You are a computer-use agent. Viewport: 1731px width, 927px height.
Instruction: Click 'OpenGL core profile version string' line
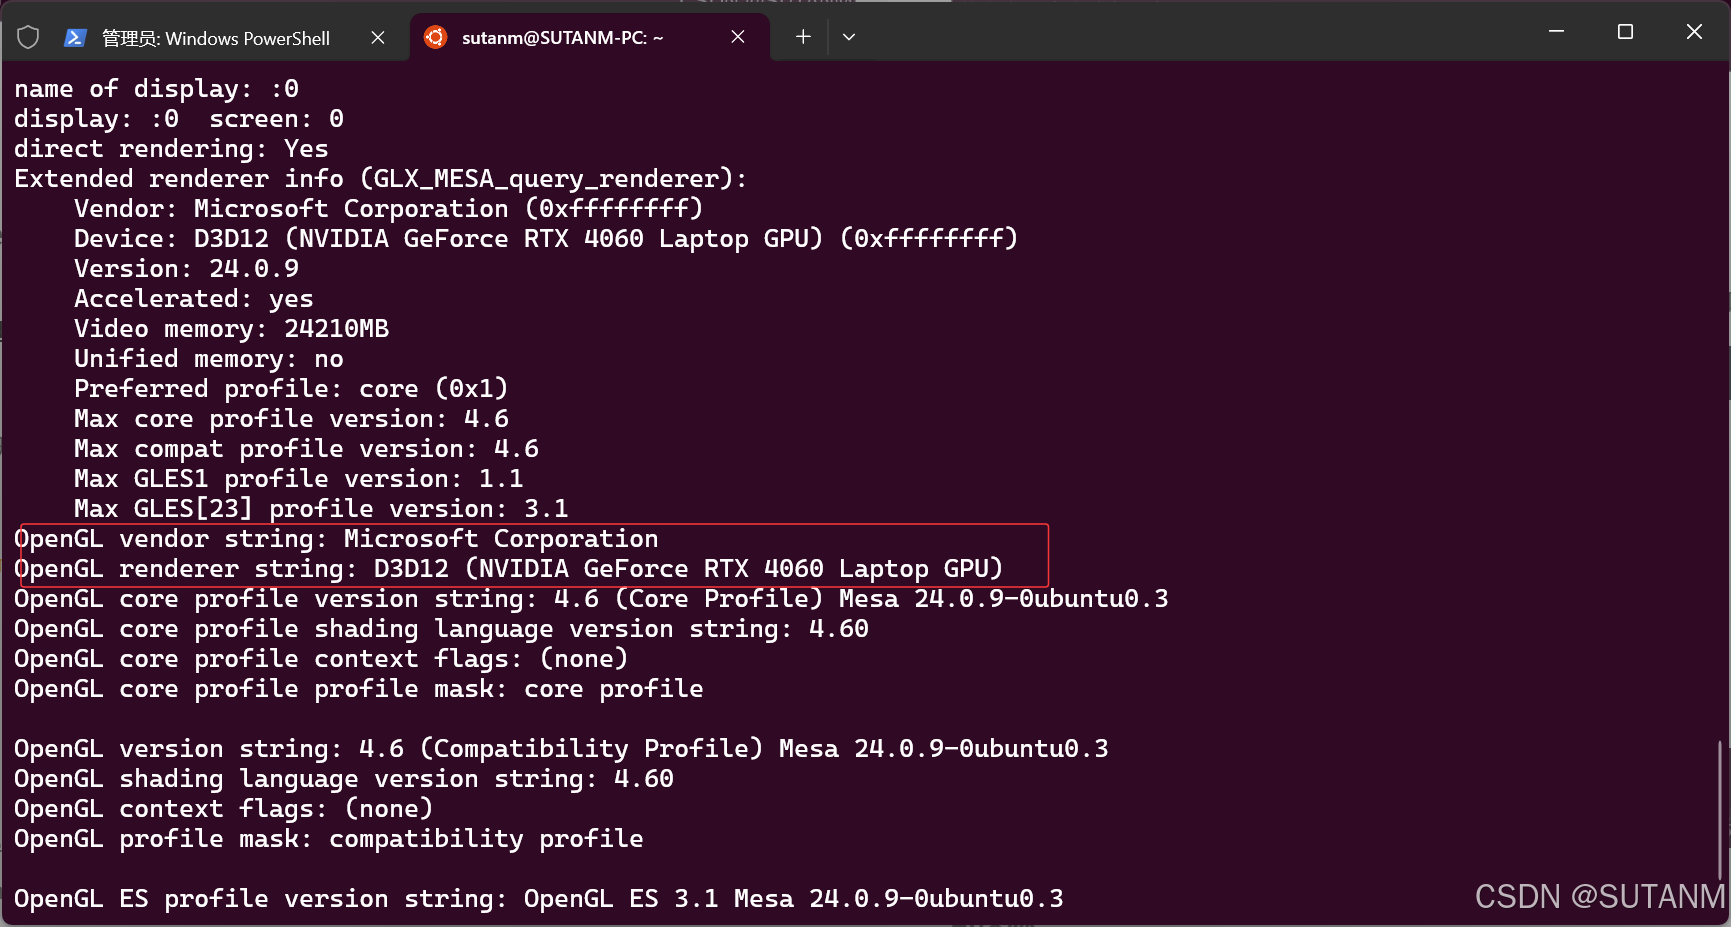[591, 599]
